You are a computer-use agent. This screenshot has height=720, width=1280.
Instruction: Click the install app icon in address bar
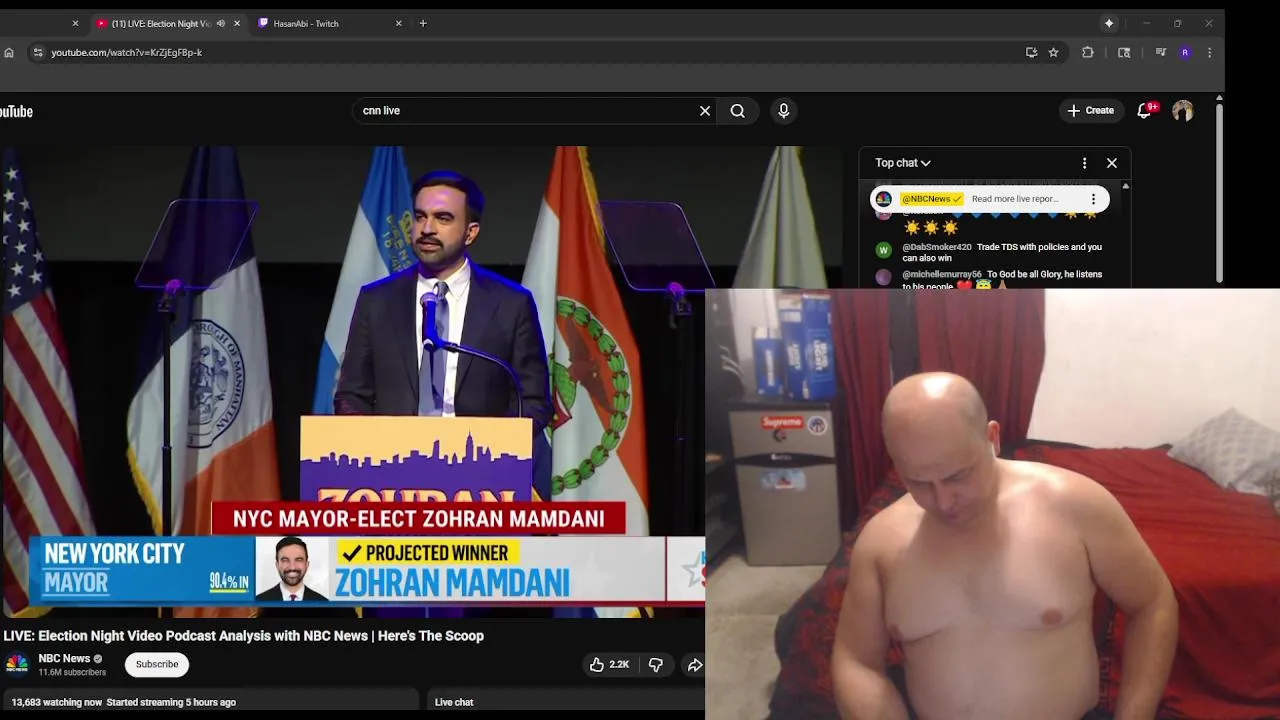click(1031, 52)
